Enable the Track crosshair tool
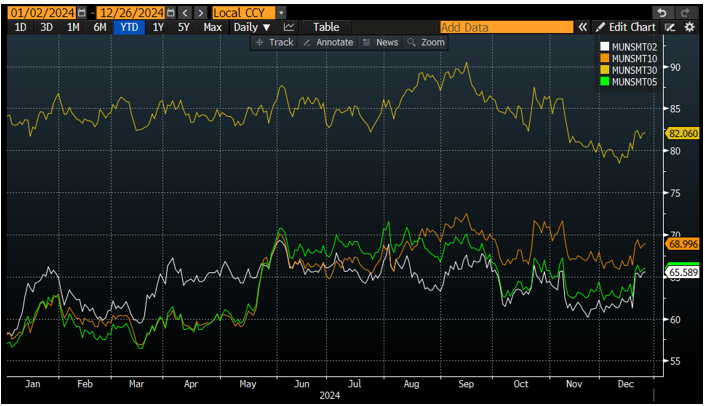 (x=275, y=43)
